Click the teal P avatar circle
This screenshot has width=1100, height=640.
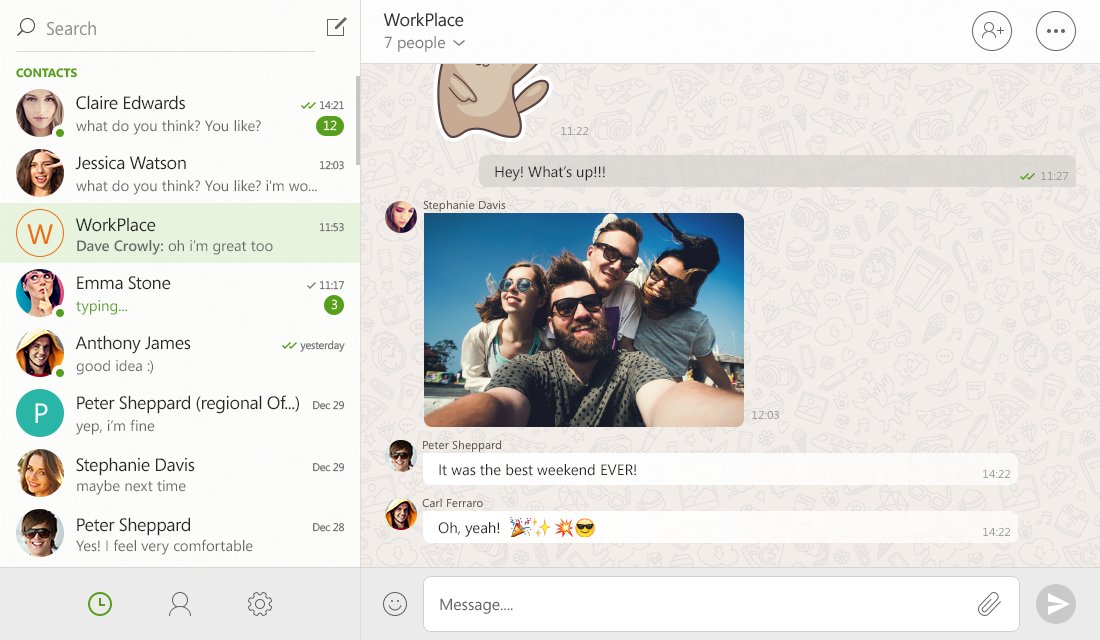pyautogui.click(x=40, y=413)
